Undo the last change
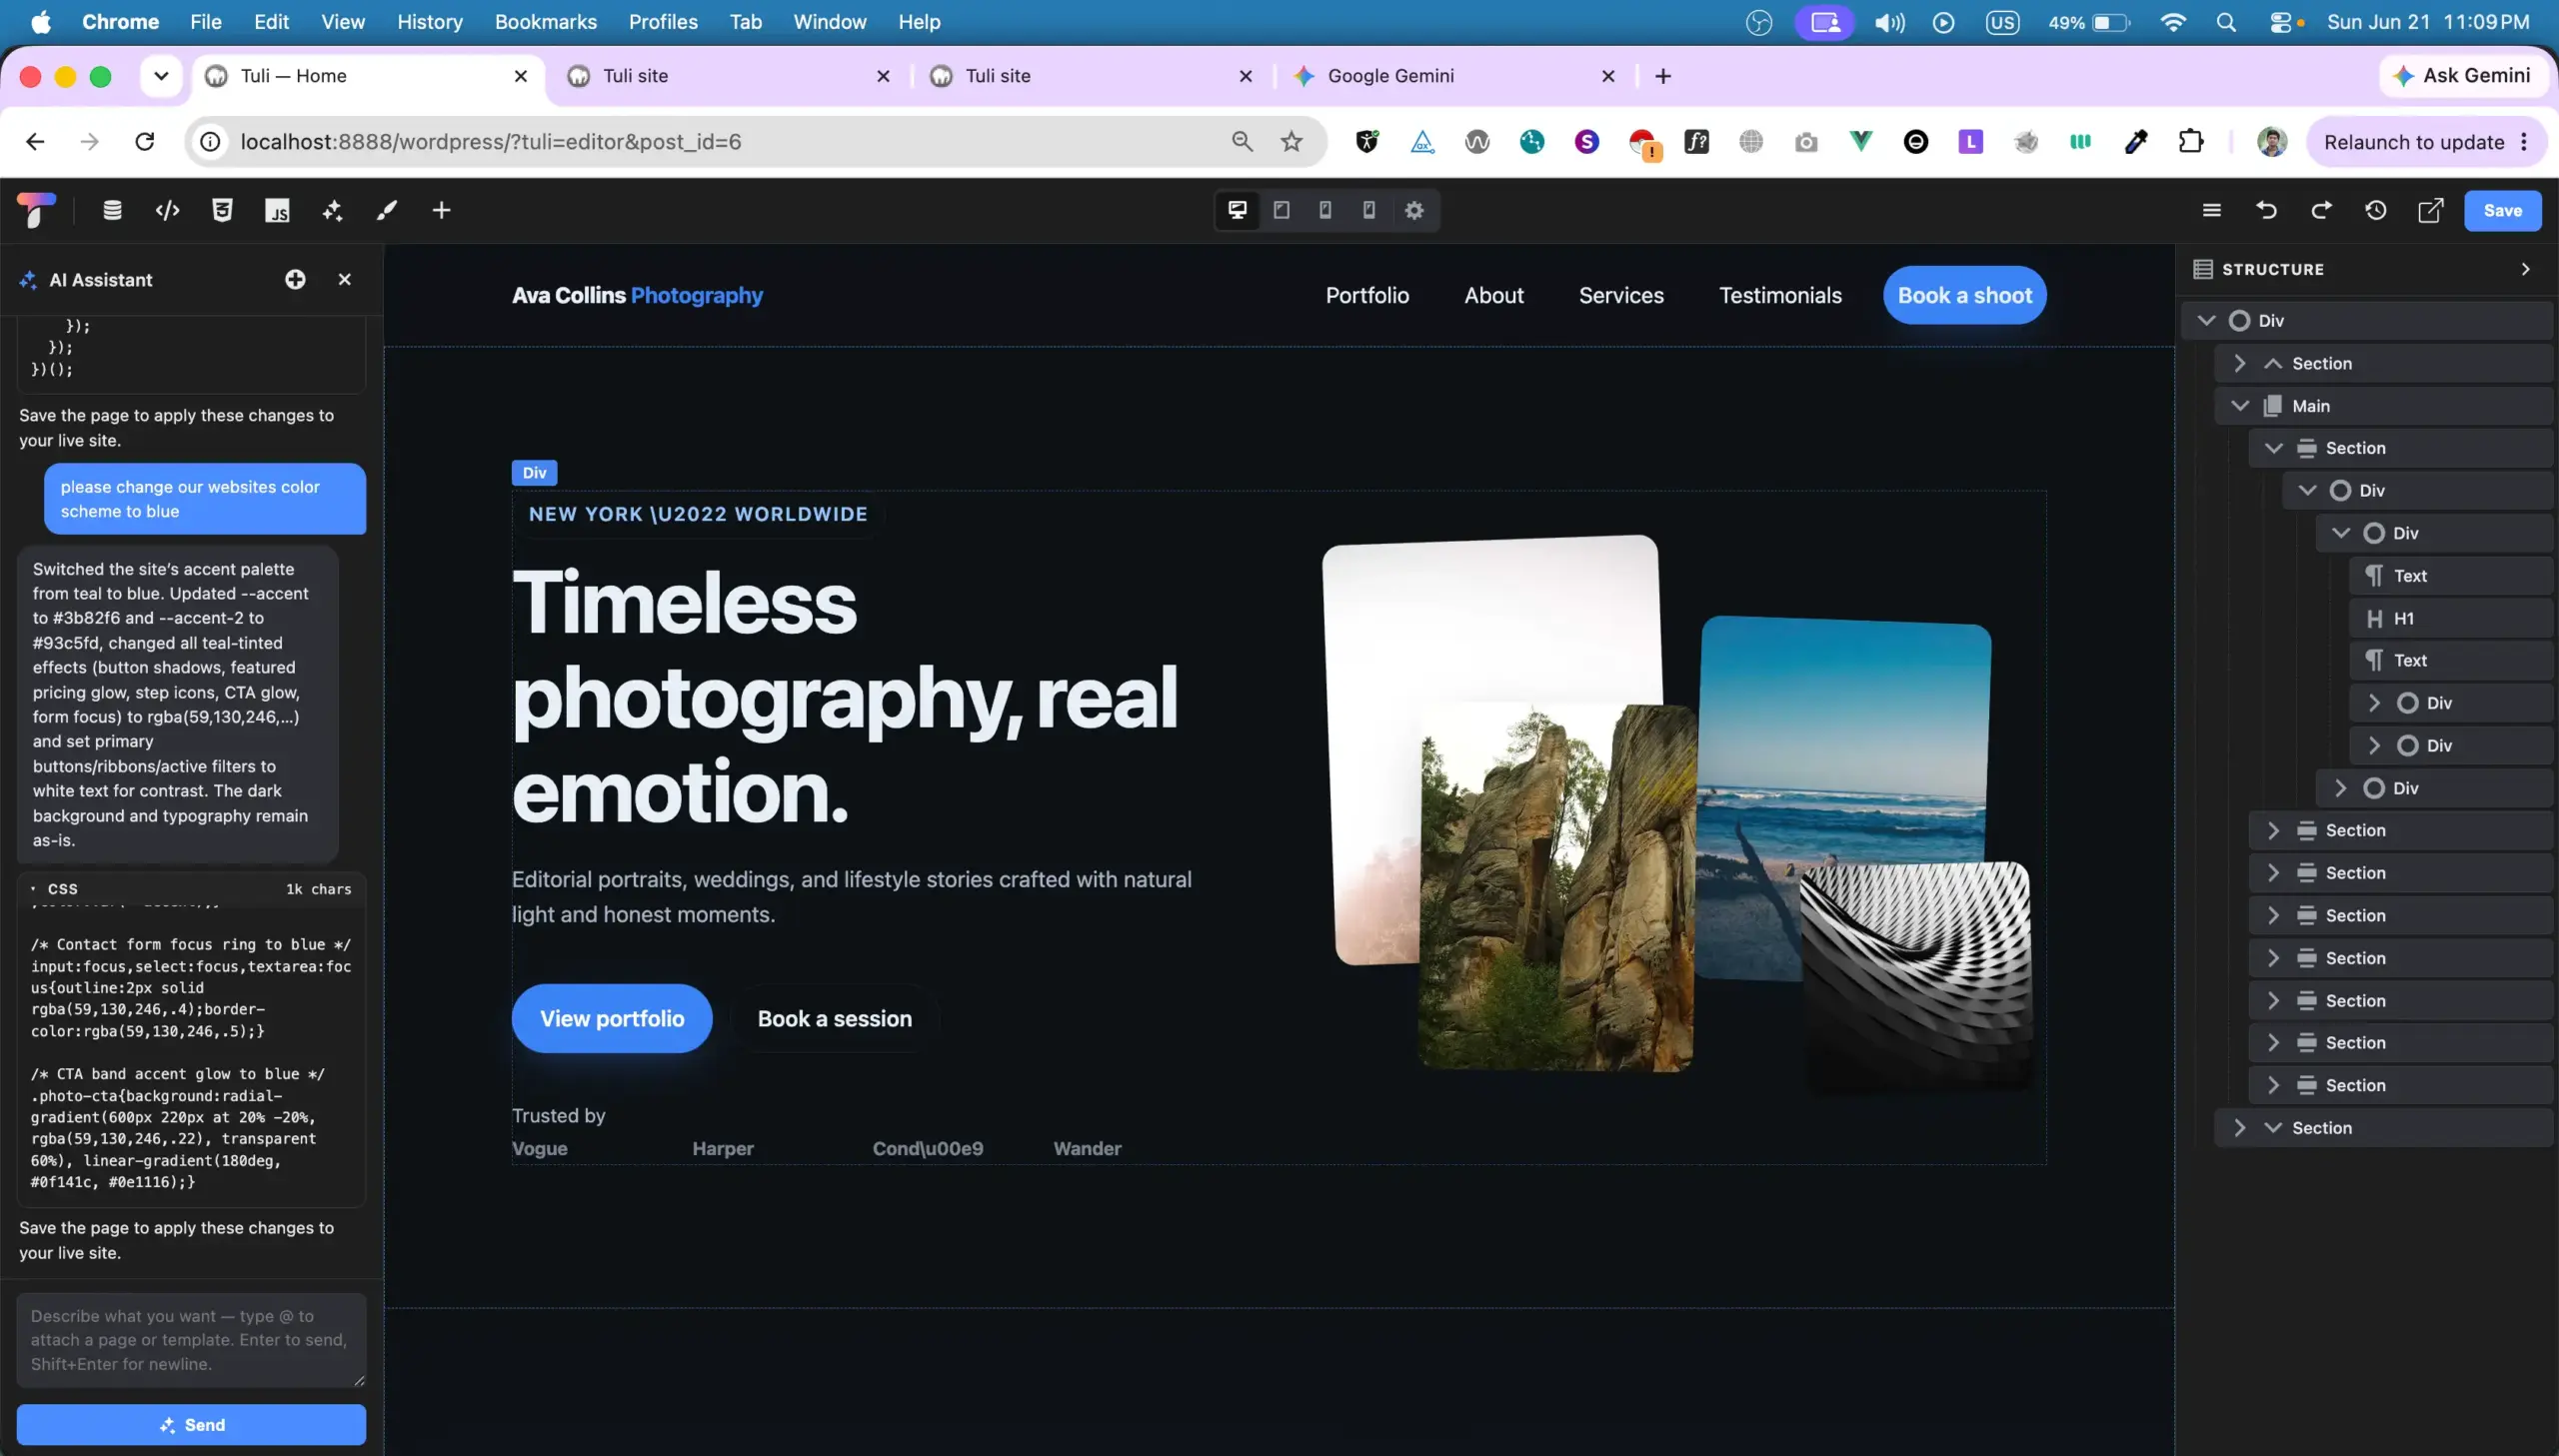 click(x=2266, y=210)
